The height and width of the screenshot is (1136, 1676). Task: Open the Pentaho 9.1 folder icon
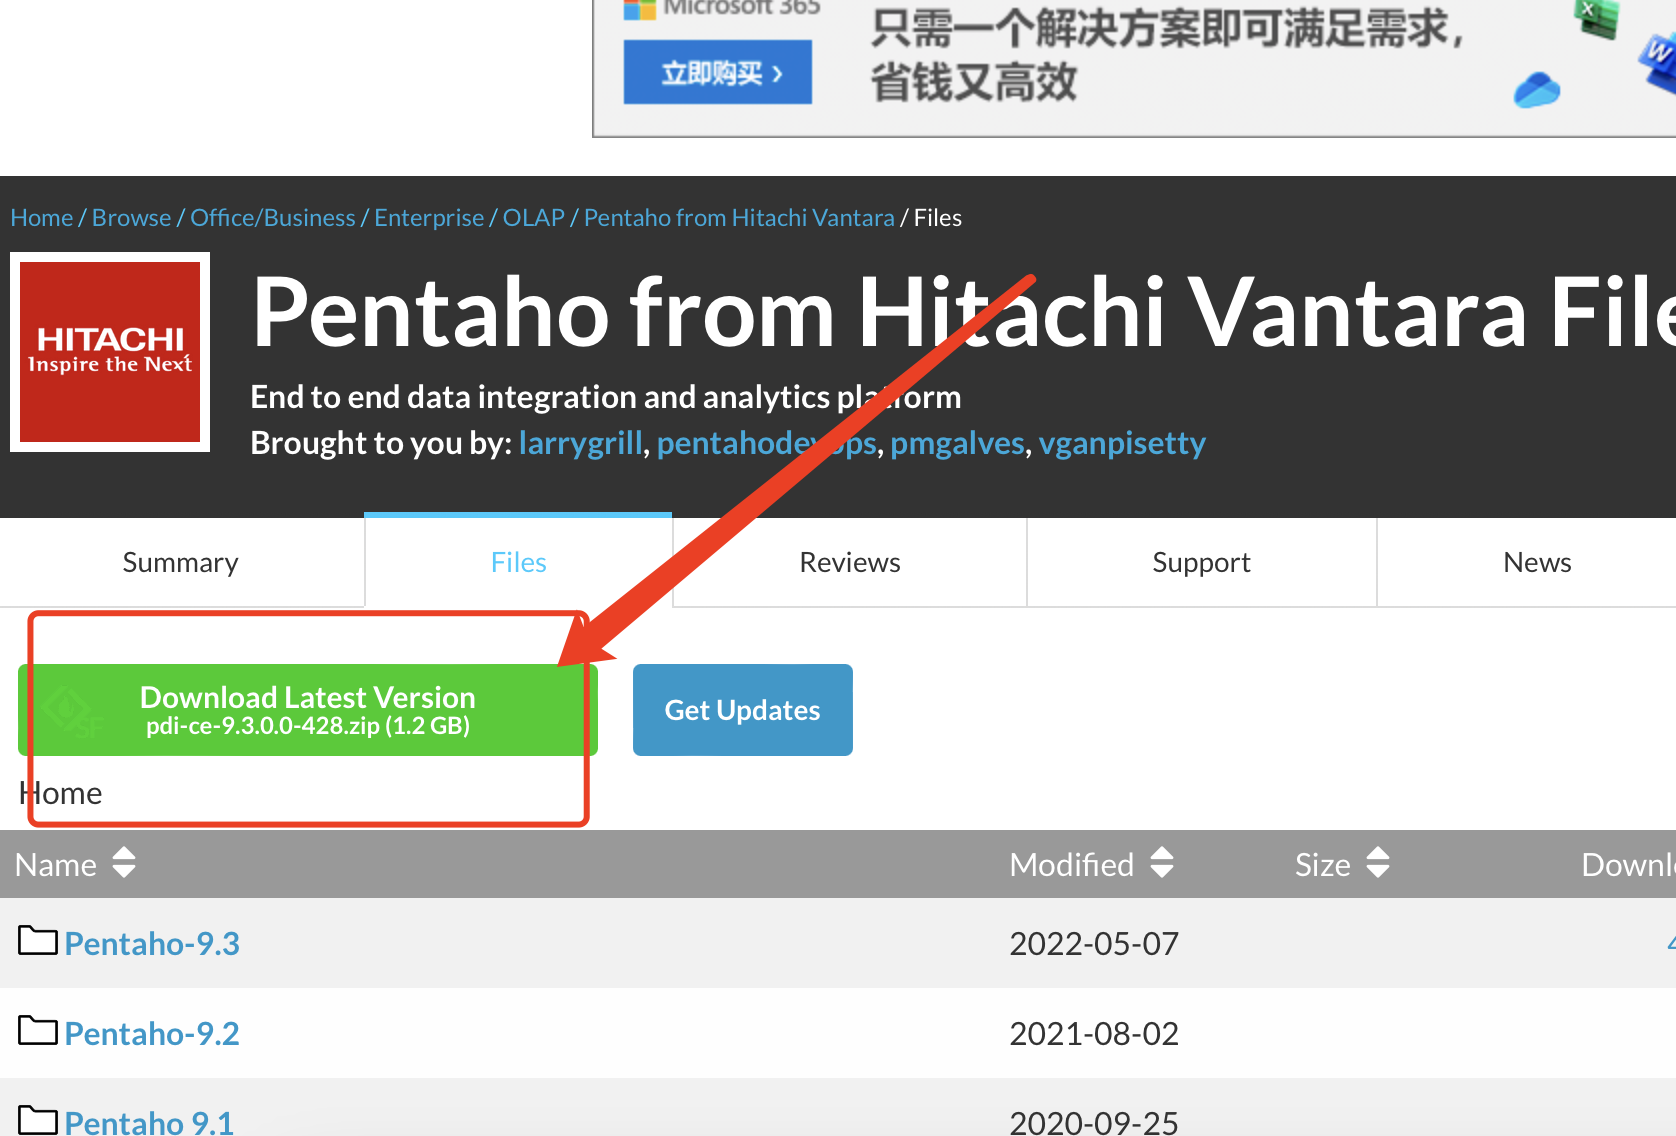38,1120
